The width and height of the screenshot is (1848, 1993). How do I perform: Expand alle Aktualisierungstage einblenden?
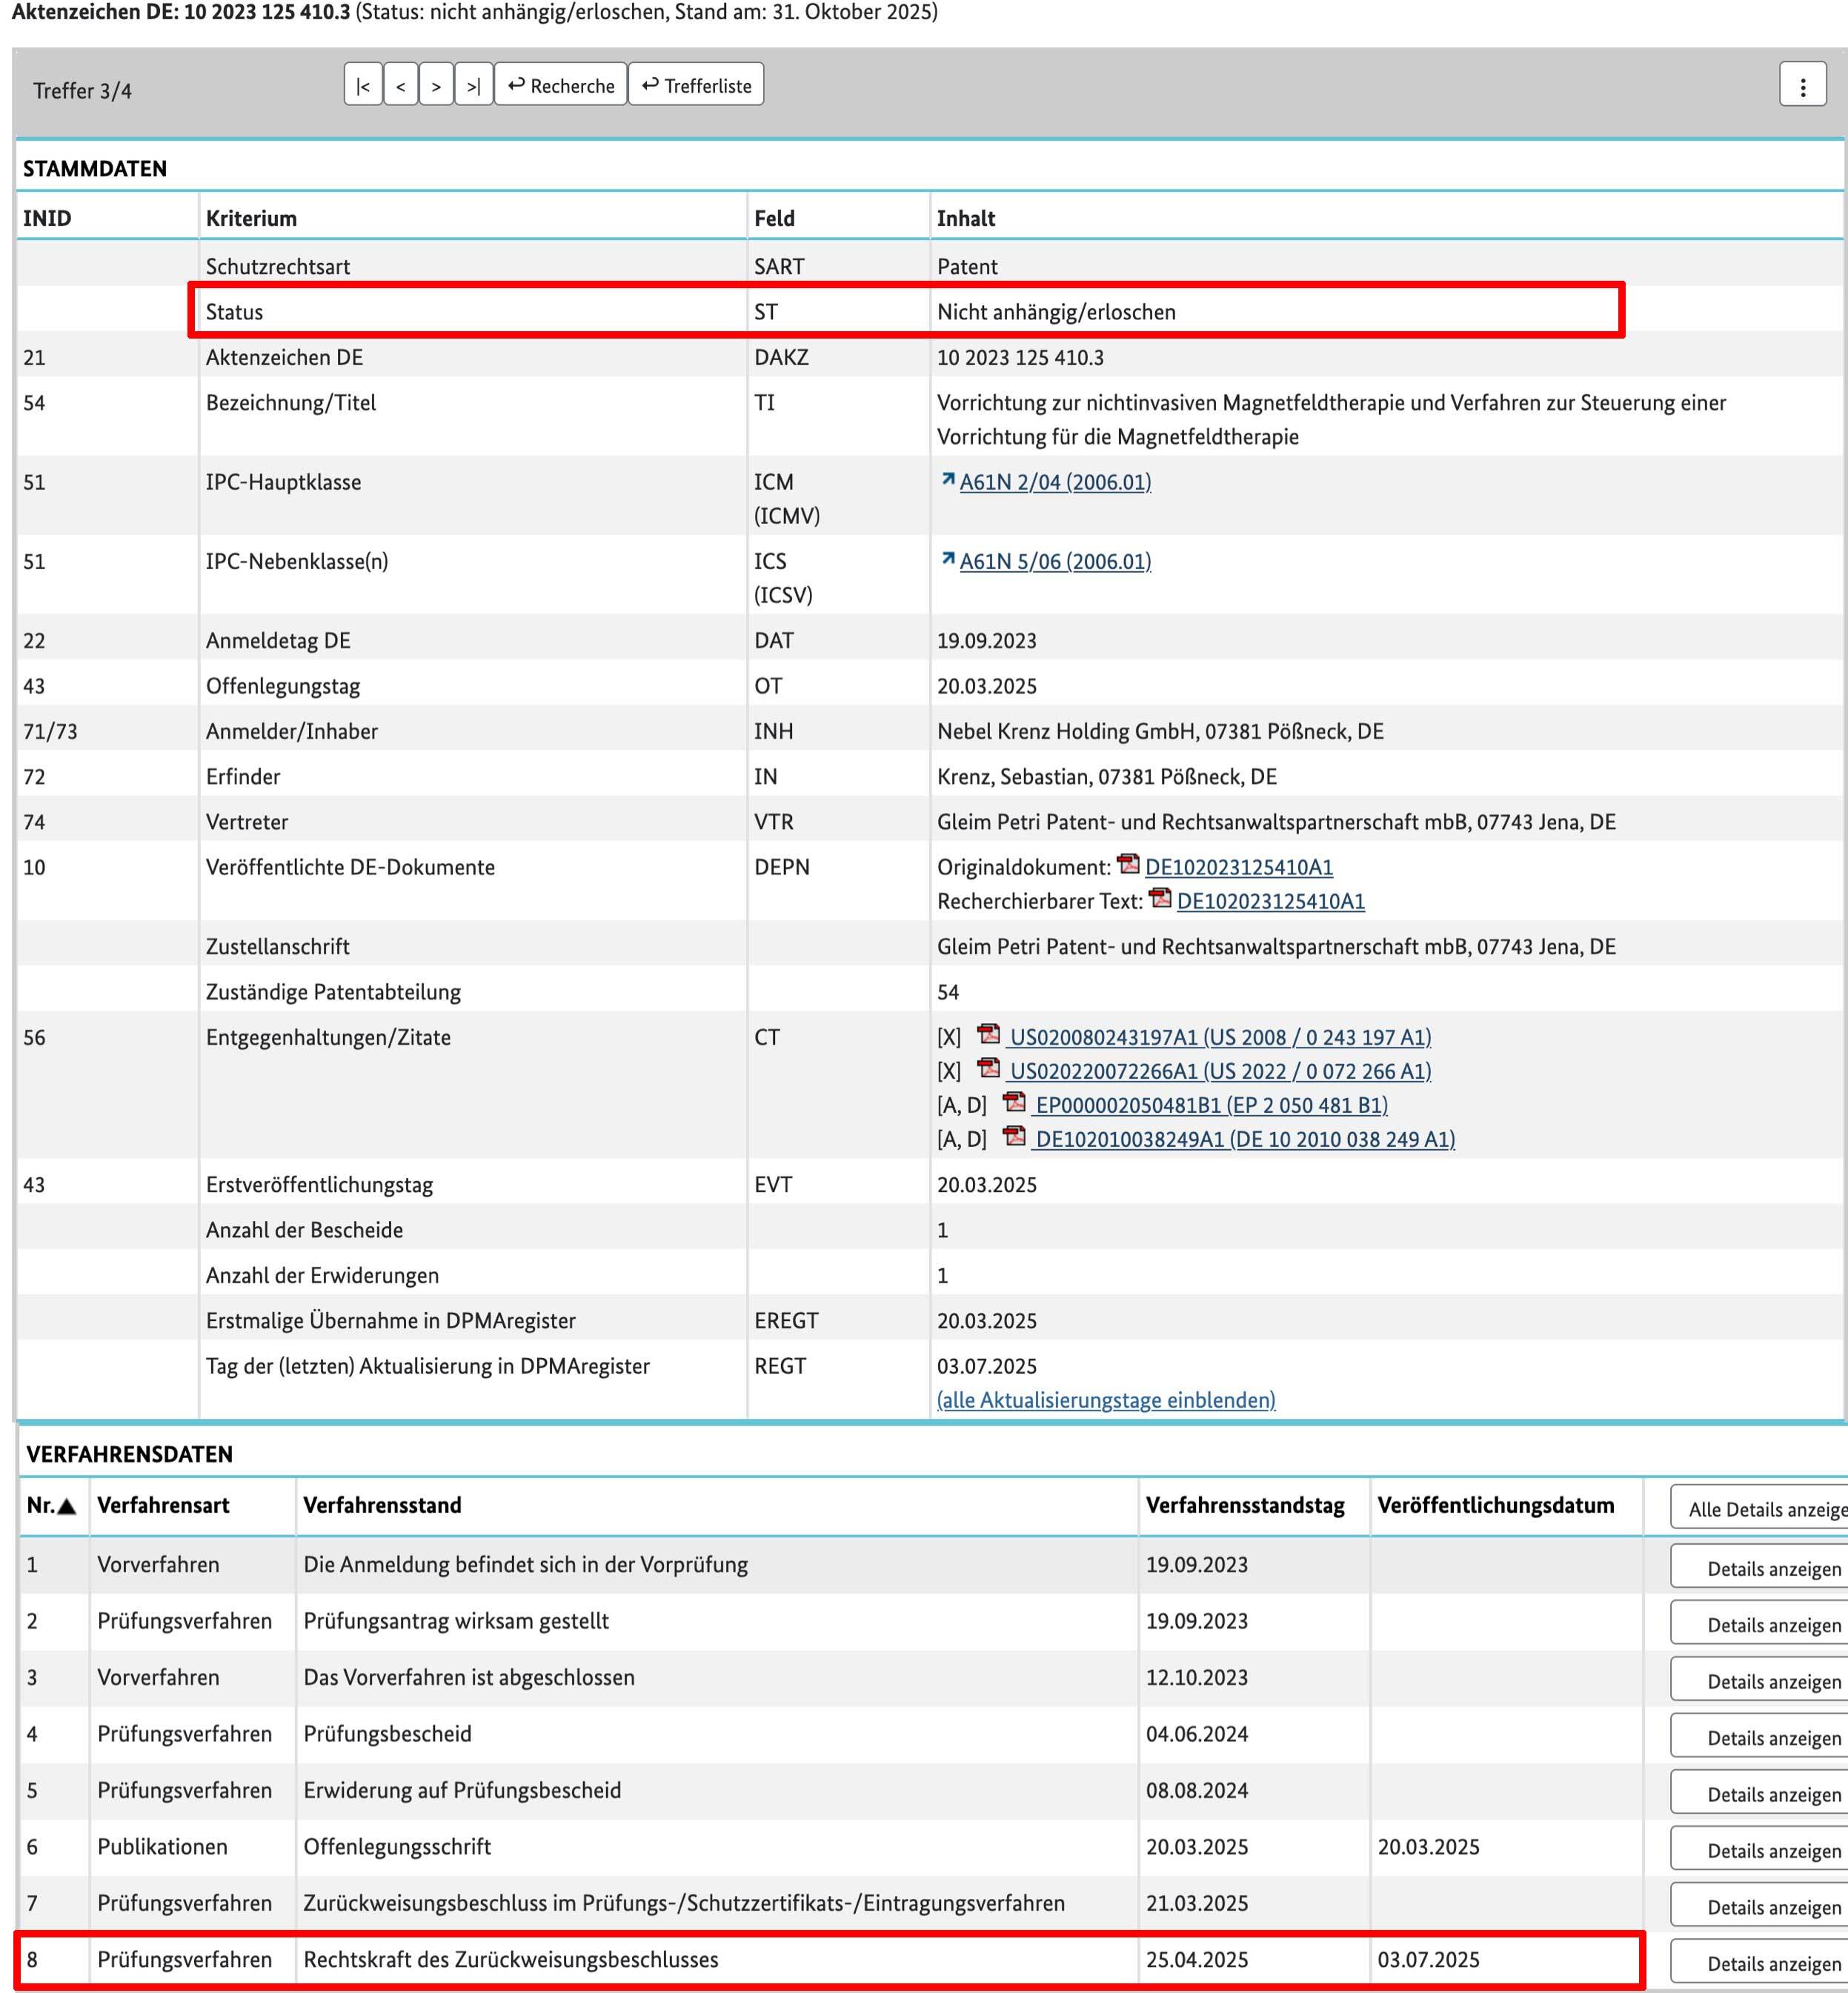point(1105,1400)
